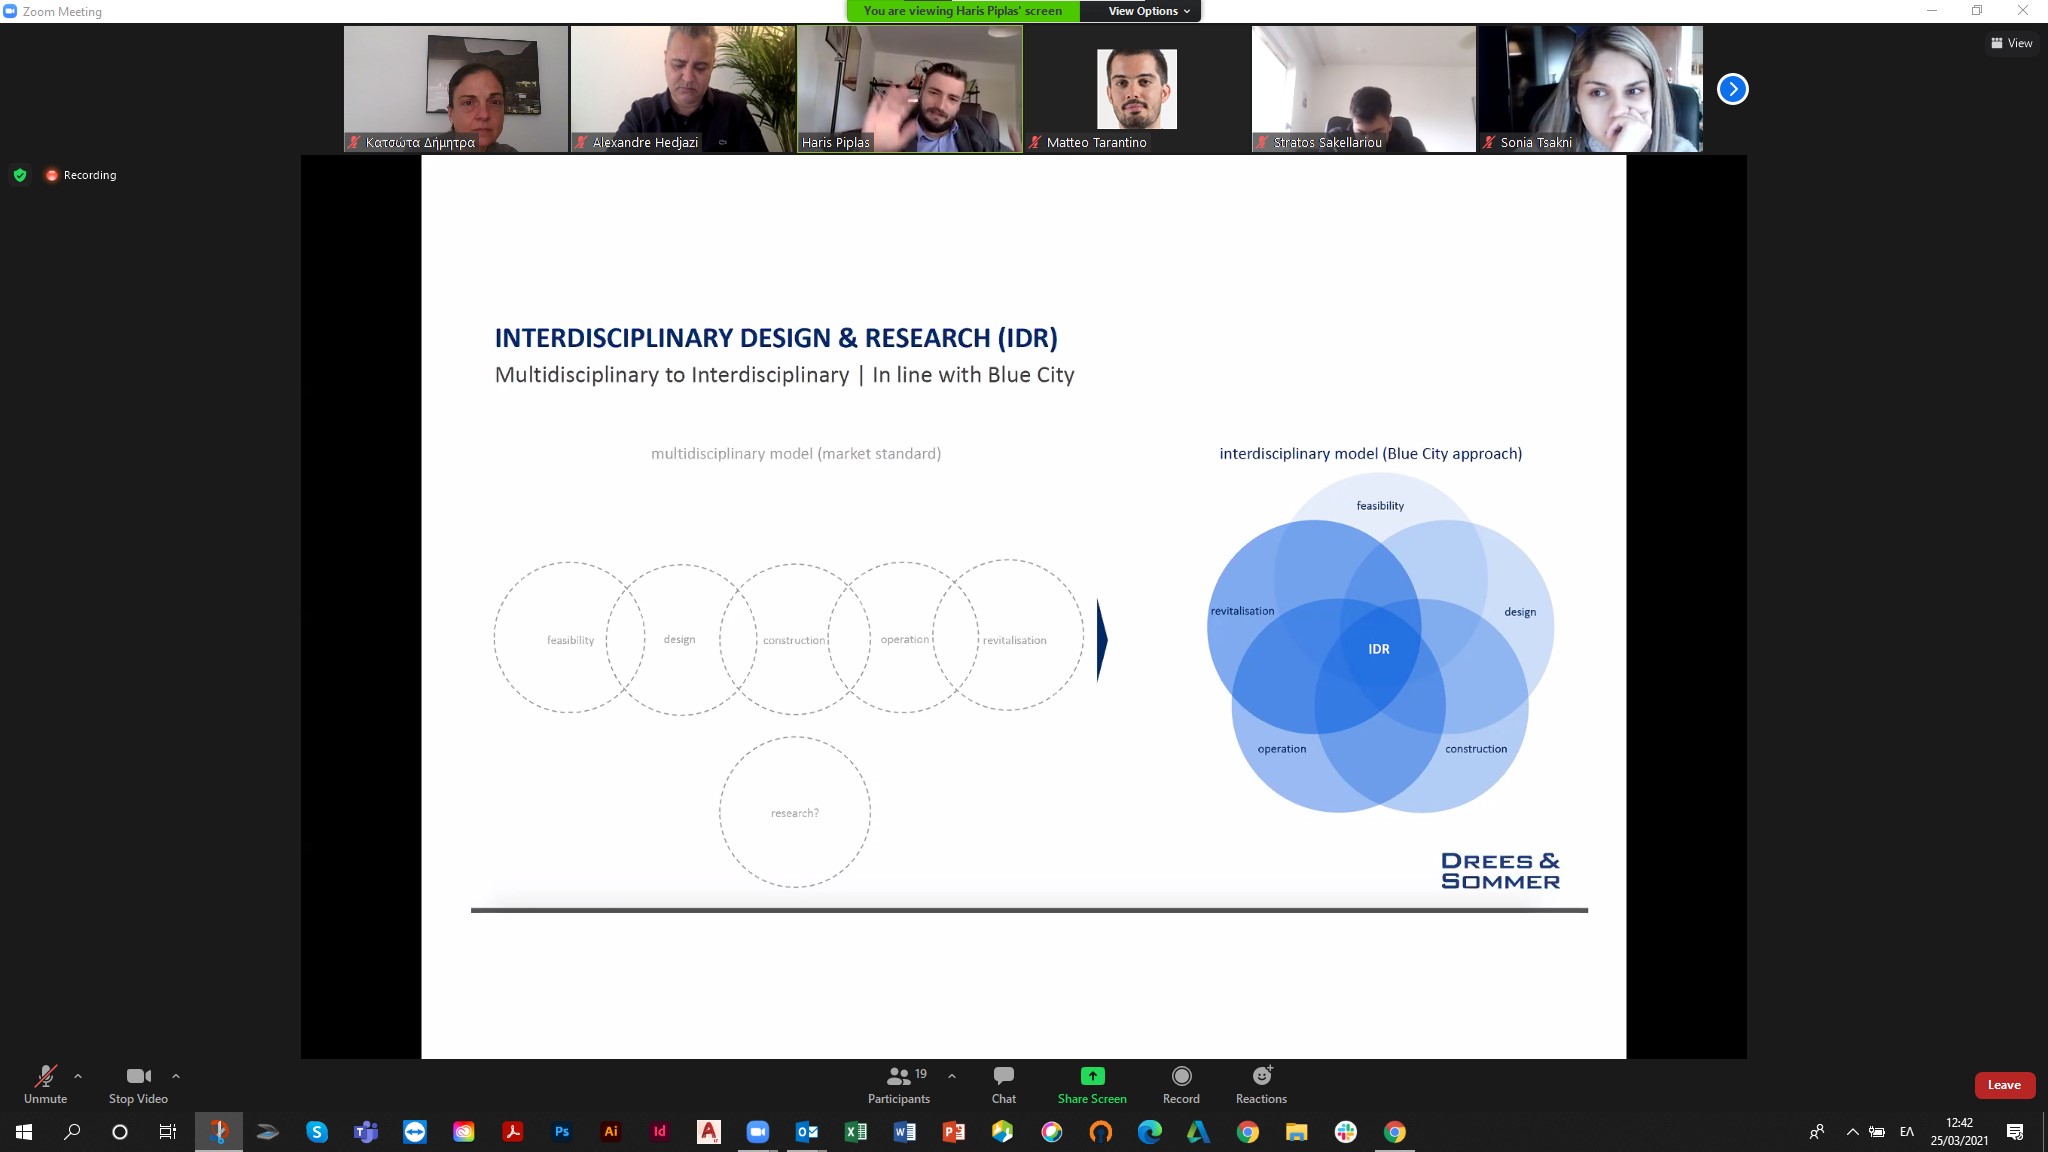This screenshot has width=2048, height=1152.
Task: Open Photoshop from the taskbar
Action: point(562,1132)
